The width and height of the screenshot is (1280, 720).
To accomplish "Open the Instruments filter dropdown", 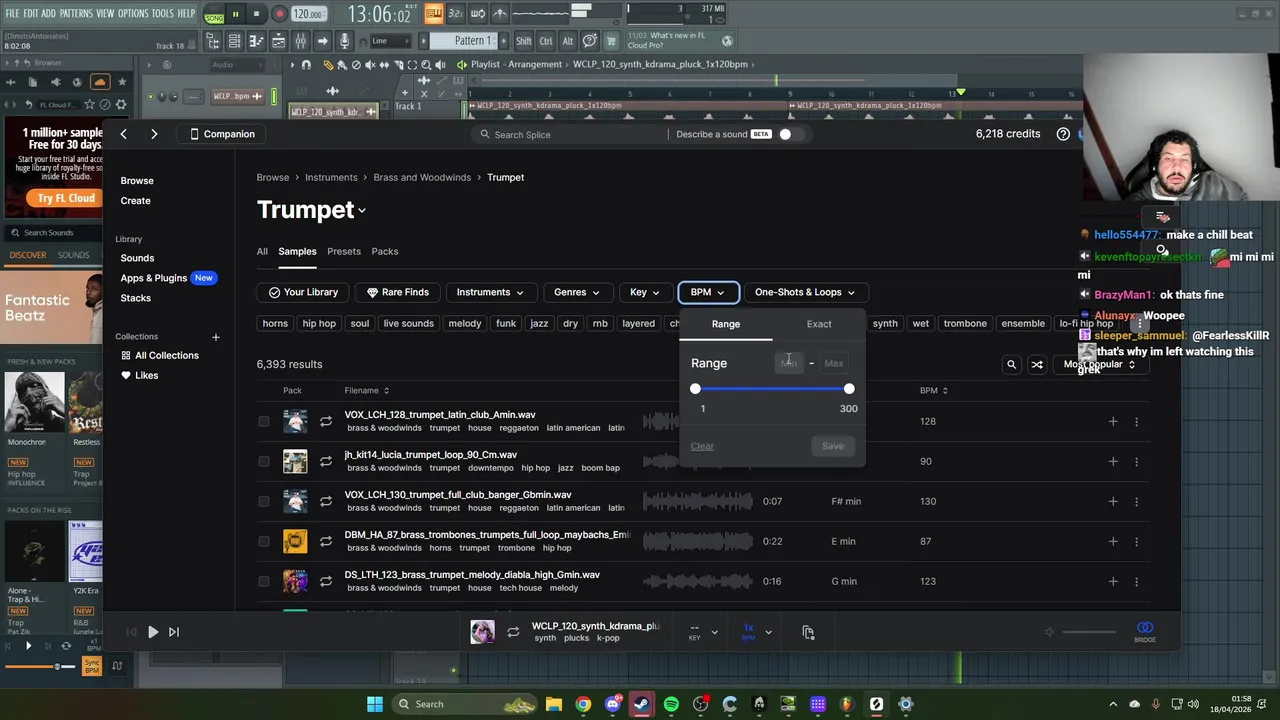I will pos(490,292).
